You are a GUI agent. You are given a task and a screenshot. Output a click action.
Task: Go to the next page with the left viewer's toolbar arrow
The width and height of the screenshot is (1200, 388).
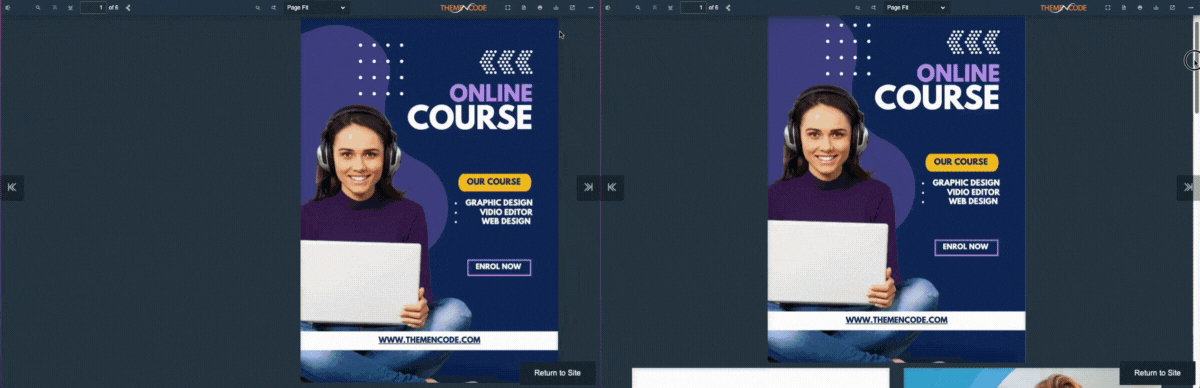[x=70, y=8]
